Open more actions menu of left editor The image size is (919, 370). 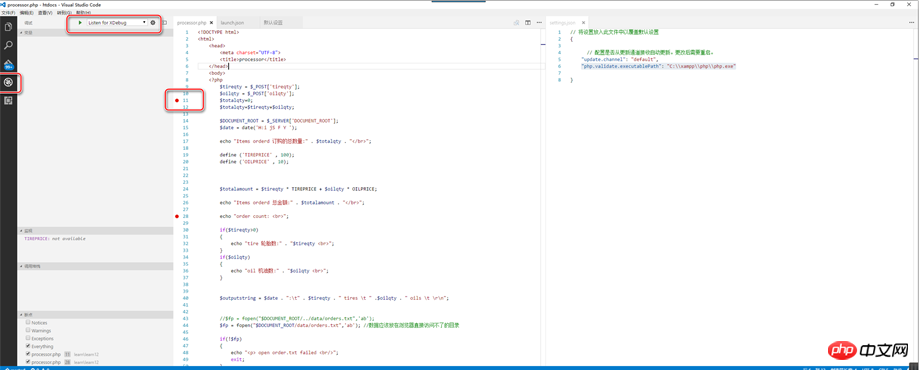tap(539, 22)
